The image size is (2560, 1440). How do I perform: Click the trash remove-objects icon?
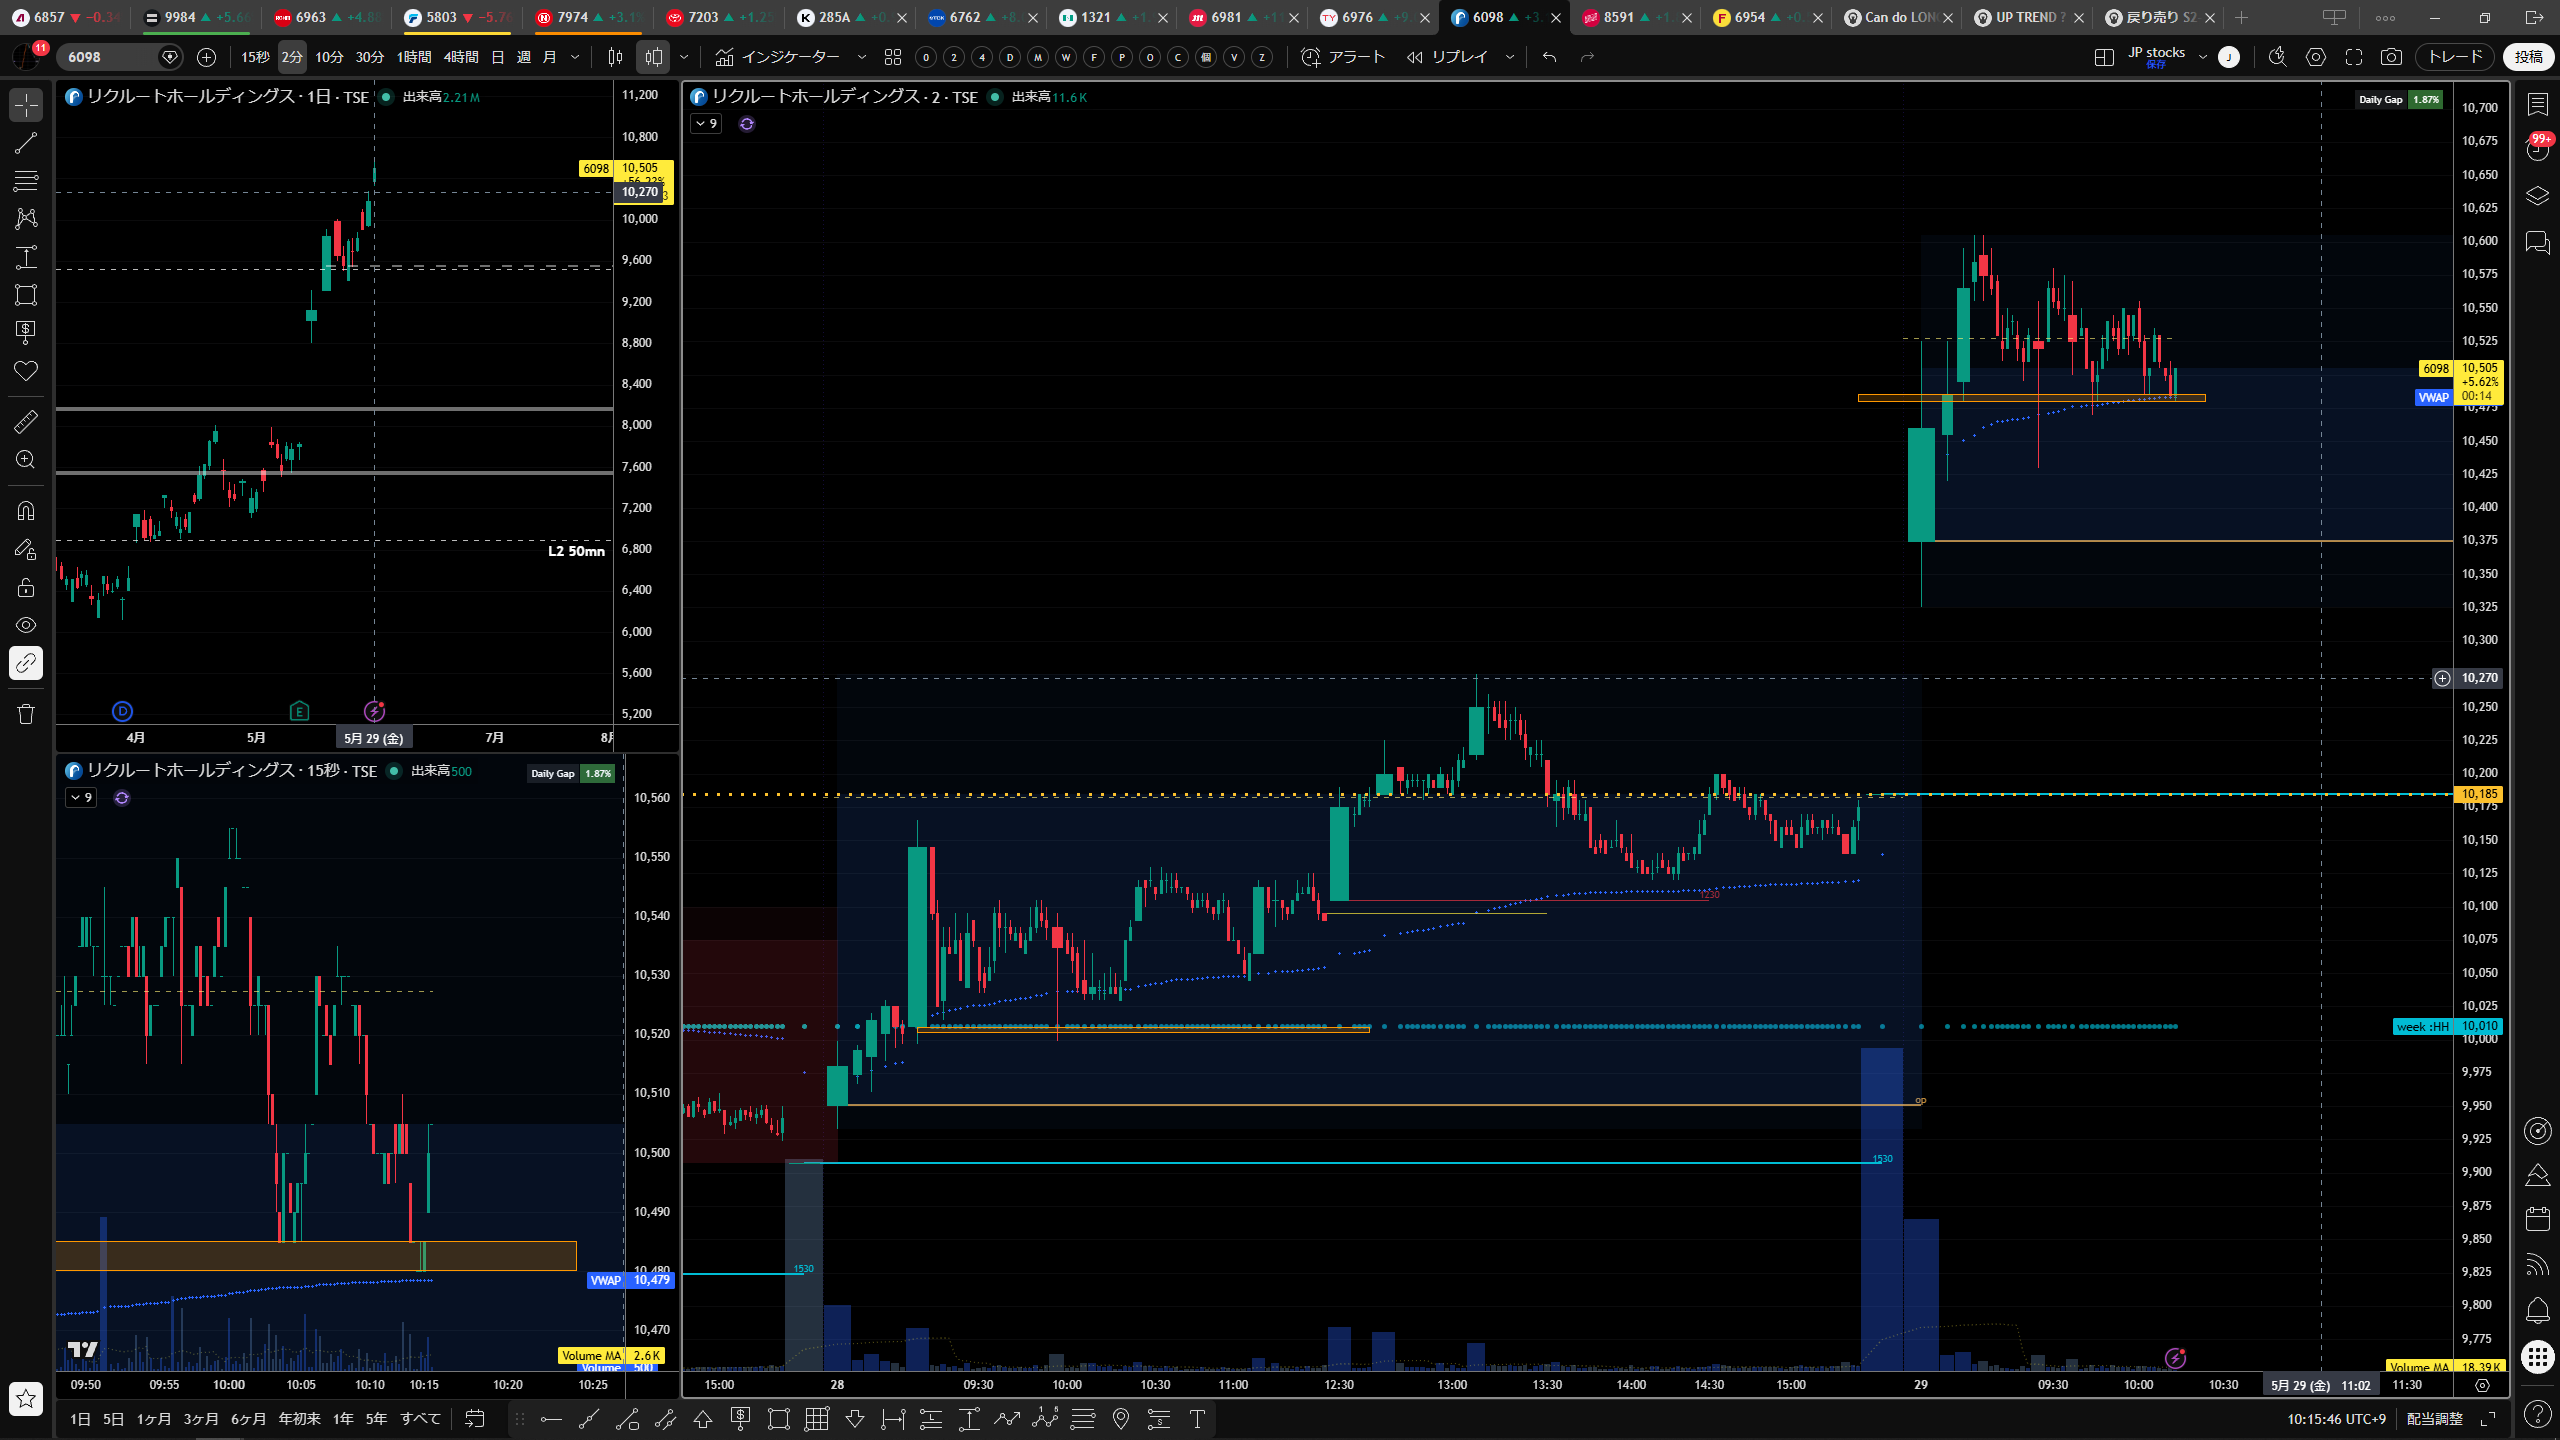click(26, 714)
